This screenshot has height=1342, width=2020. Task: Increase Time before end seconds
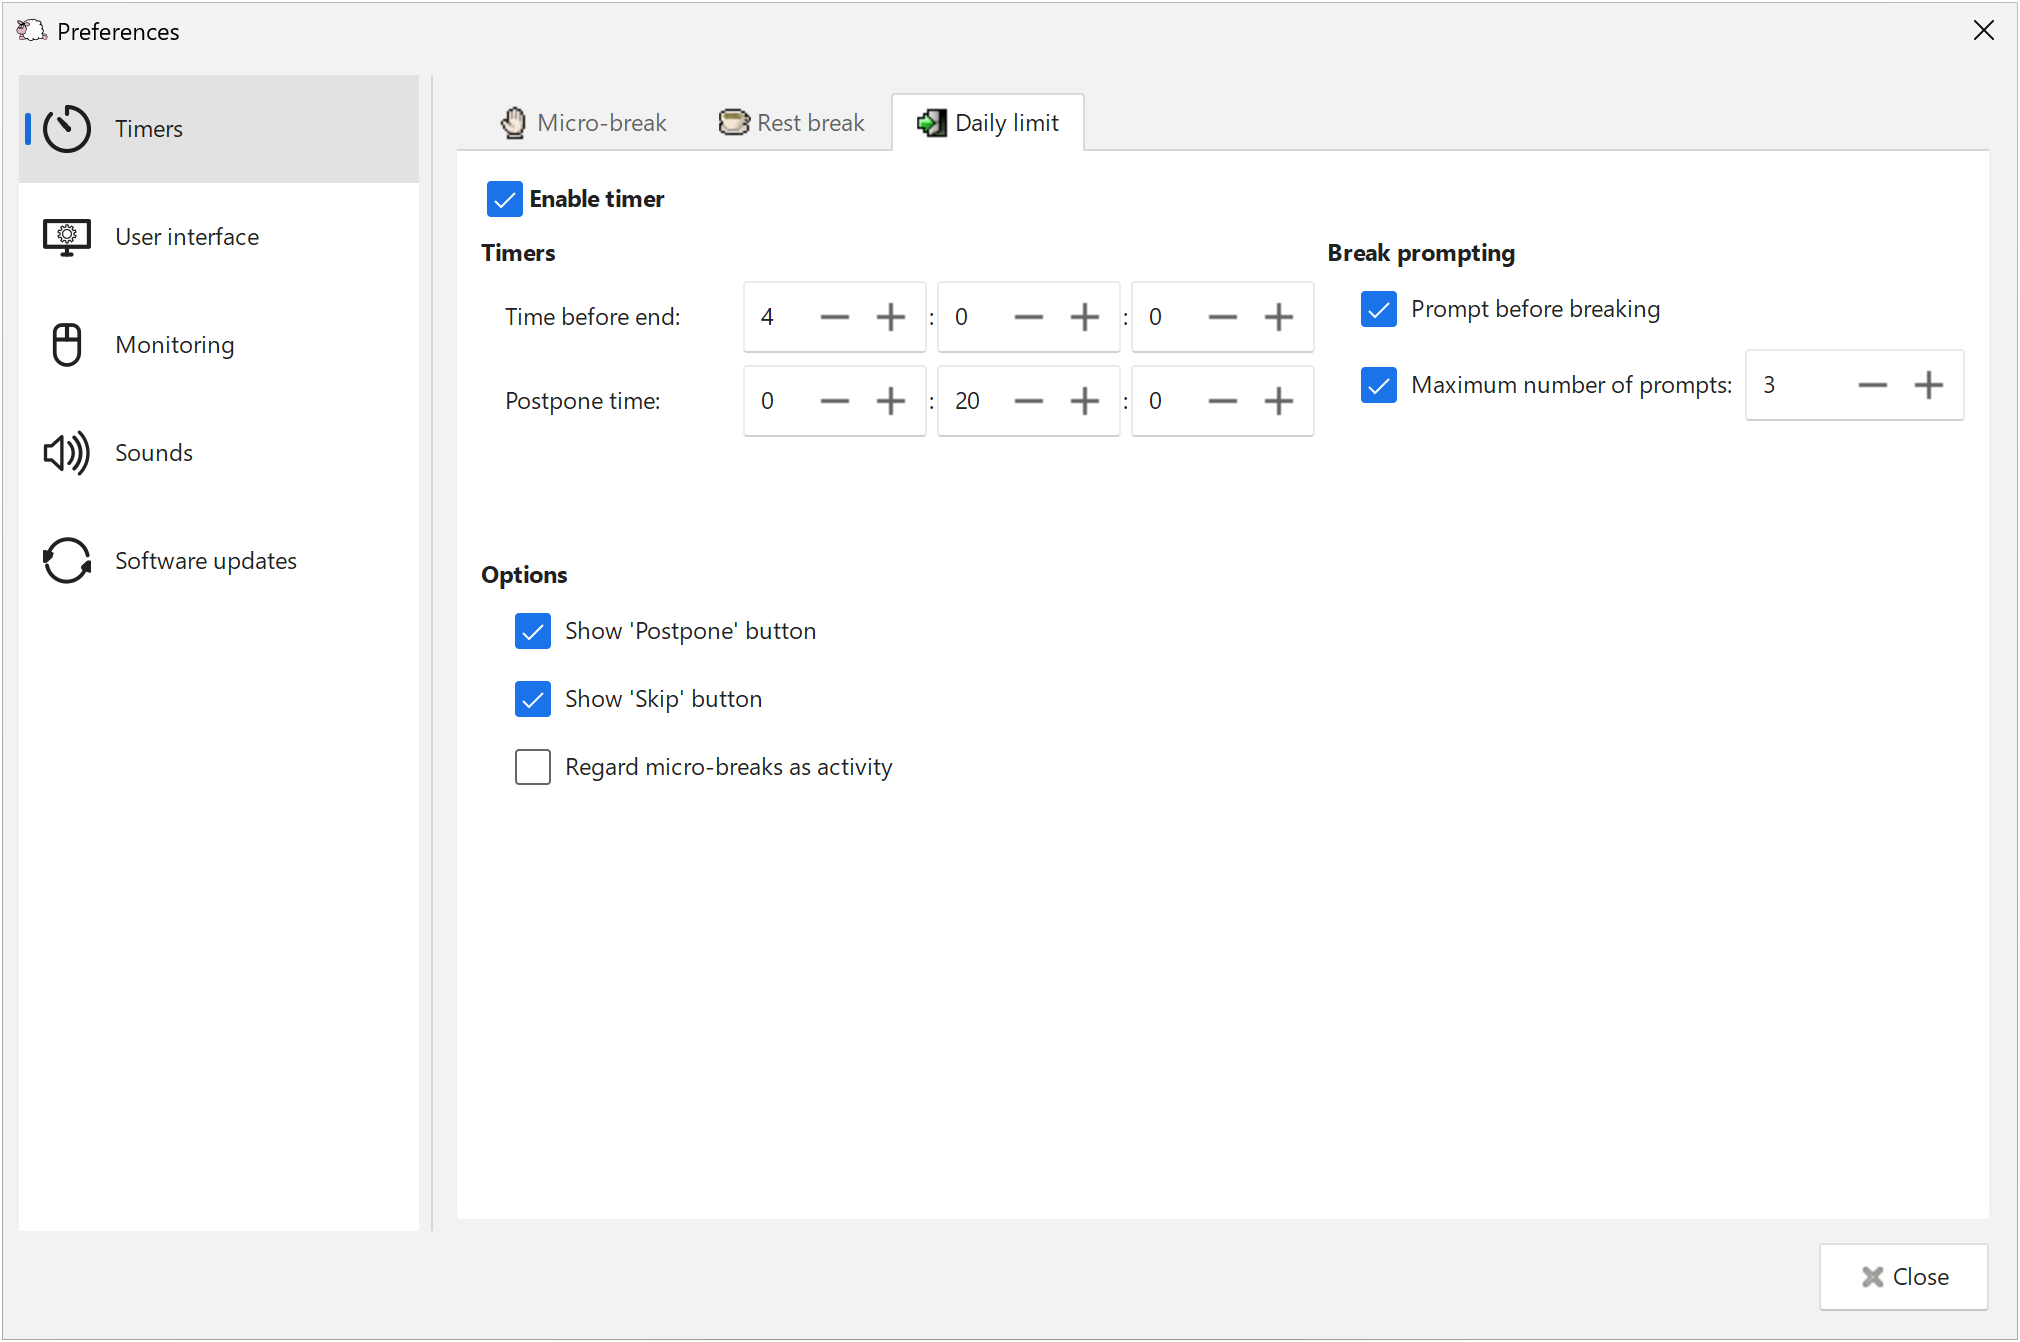click(x=1278, y=317)
